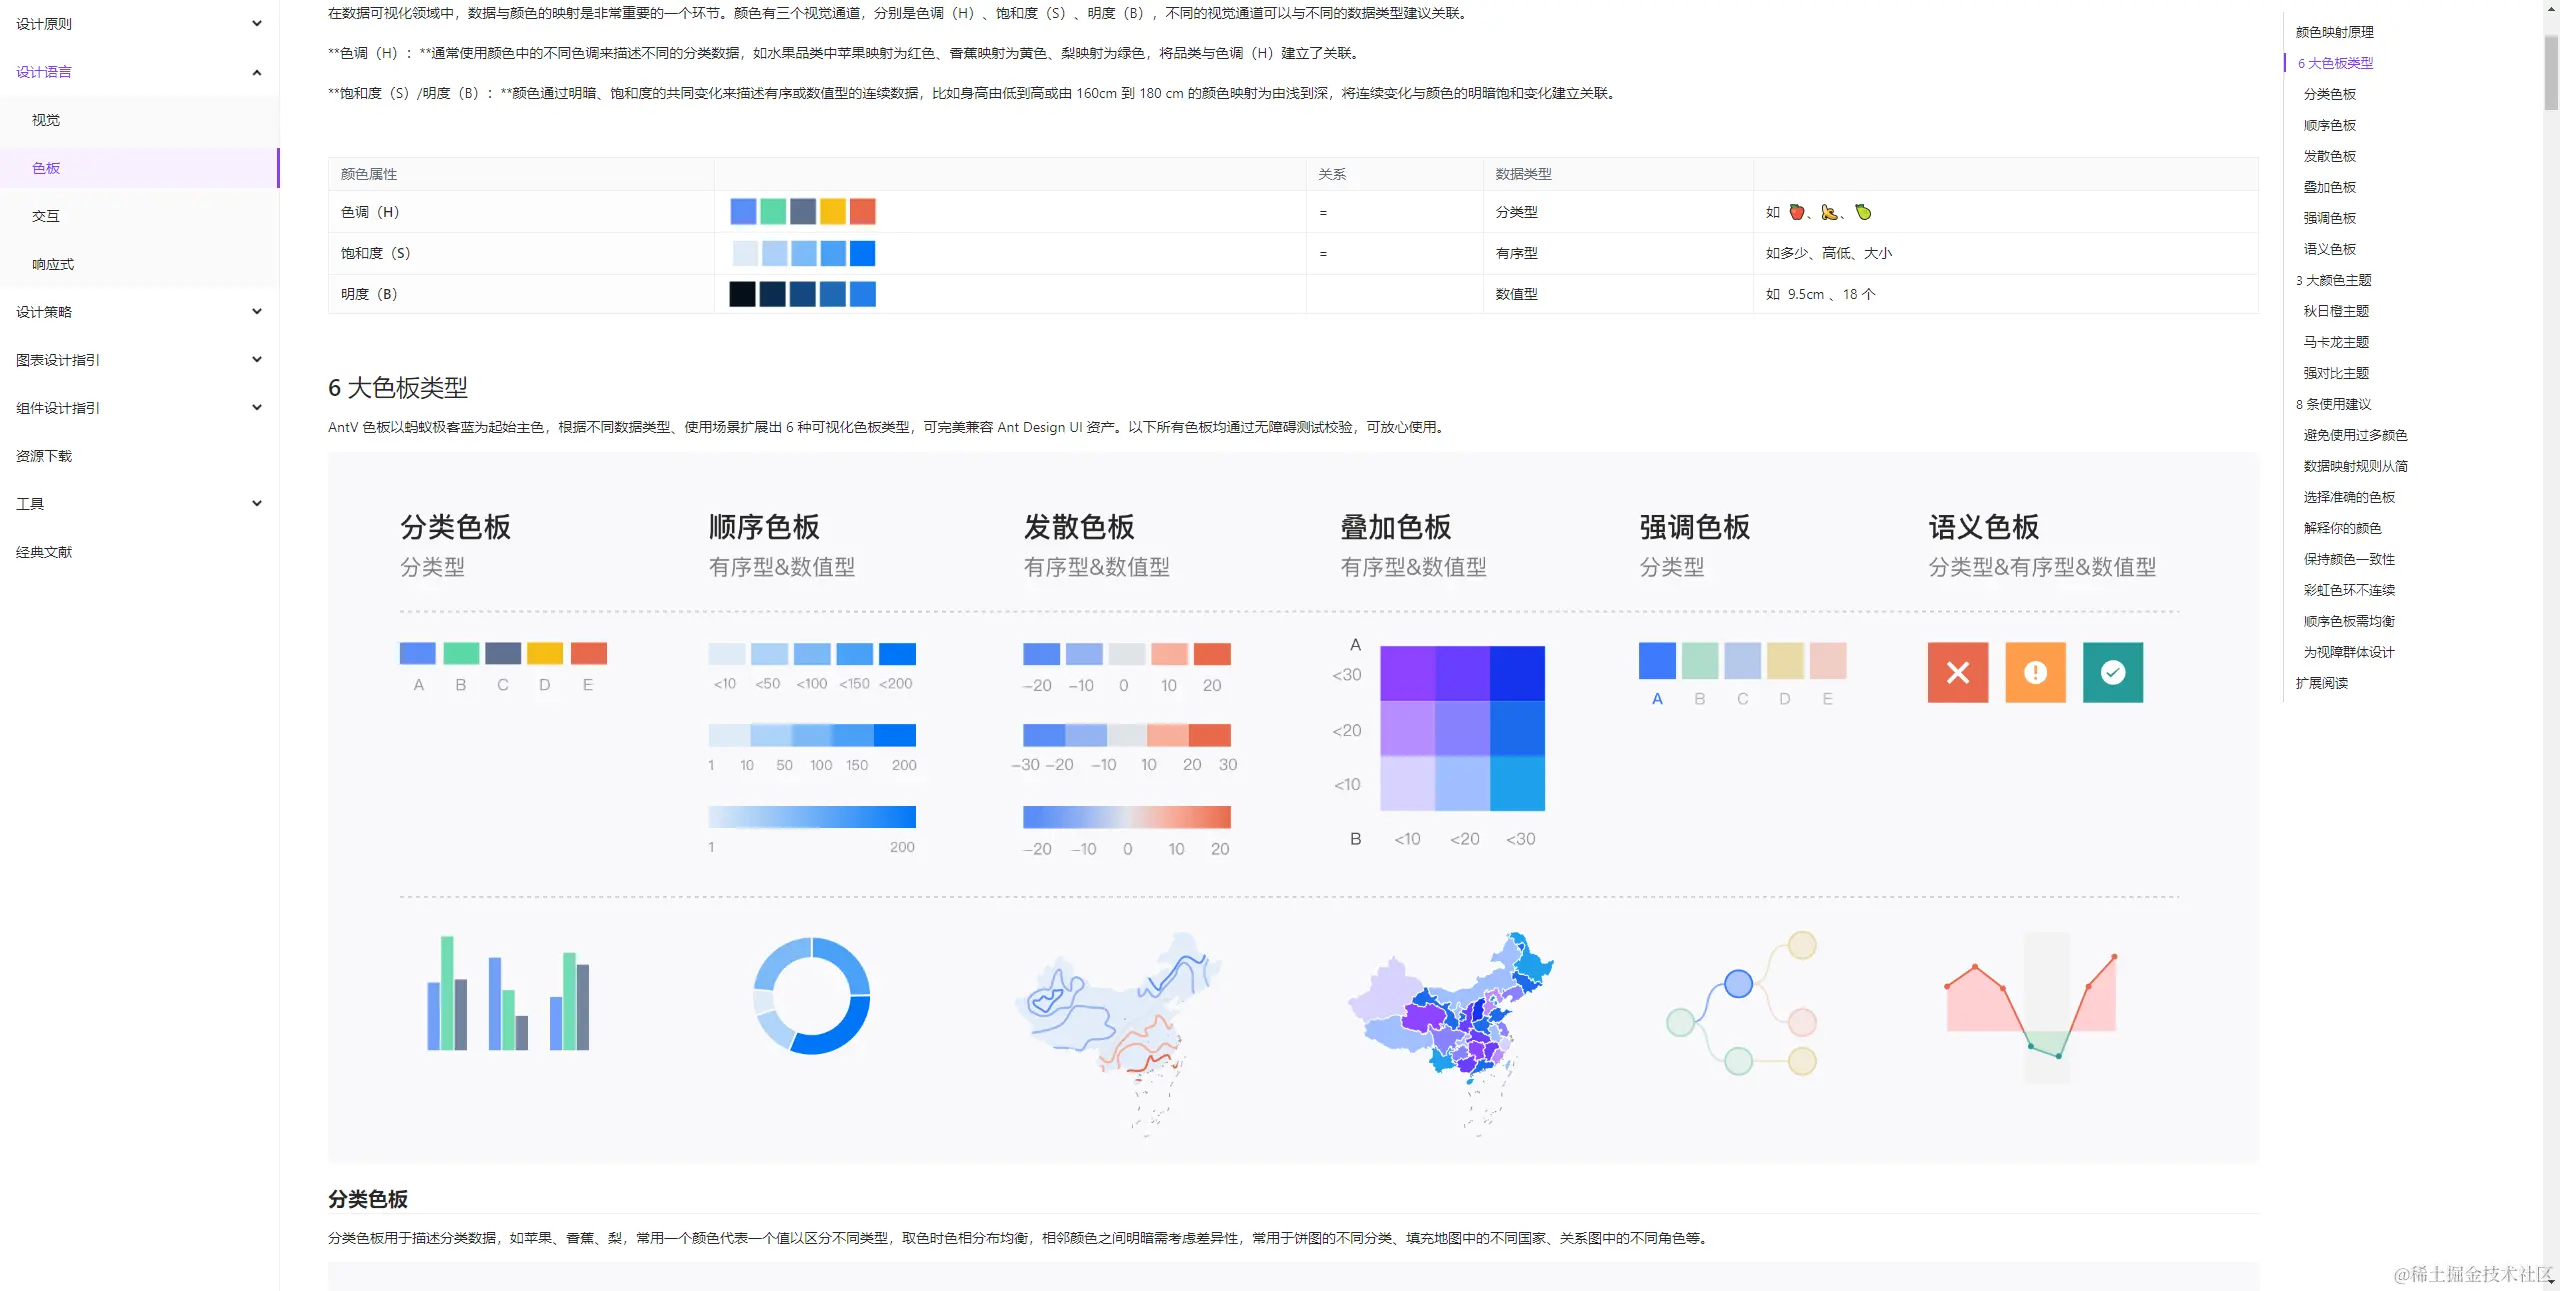Click the orange exclamation warning icon
2560x1291 pixels.
click(2035, 672)
